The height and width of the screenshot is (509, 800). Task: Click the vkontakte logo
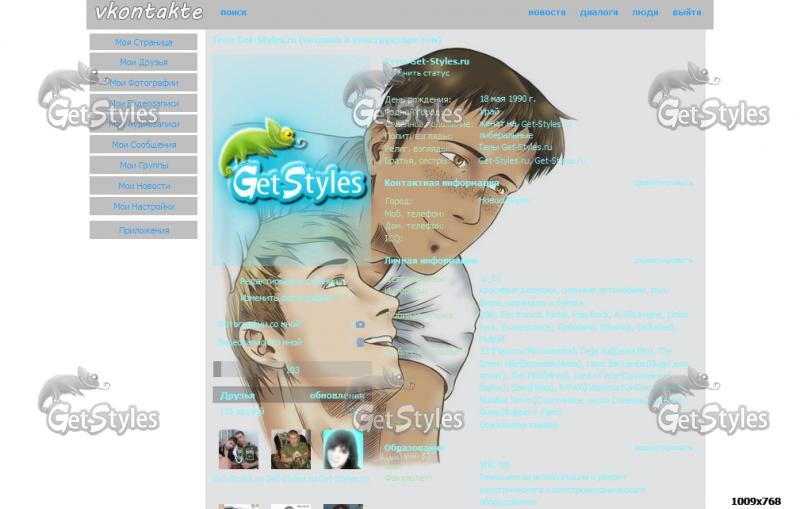click(148, 13)
